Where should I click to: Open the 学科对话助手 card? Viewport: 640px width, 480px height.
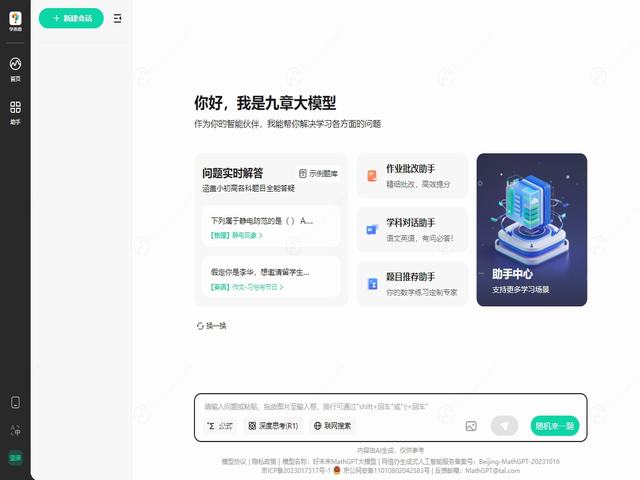[x=412, y=230]
